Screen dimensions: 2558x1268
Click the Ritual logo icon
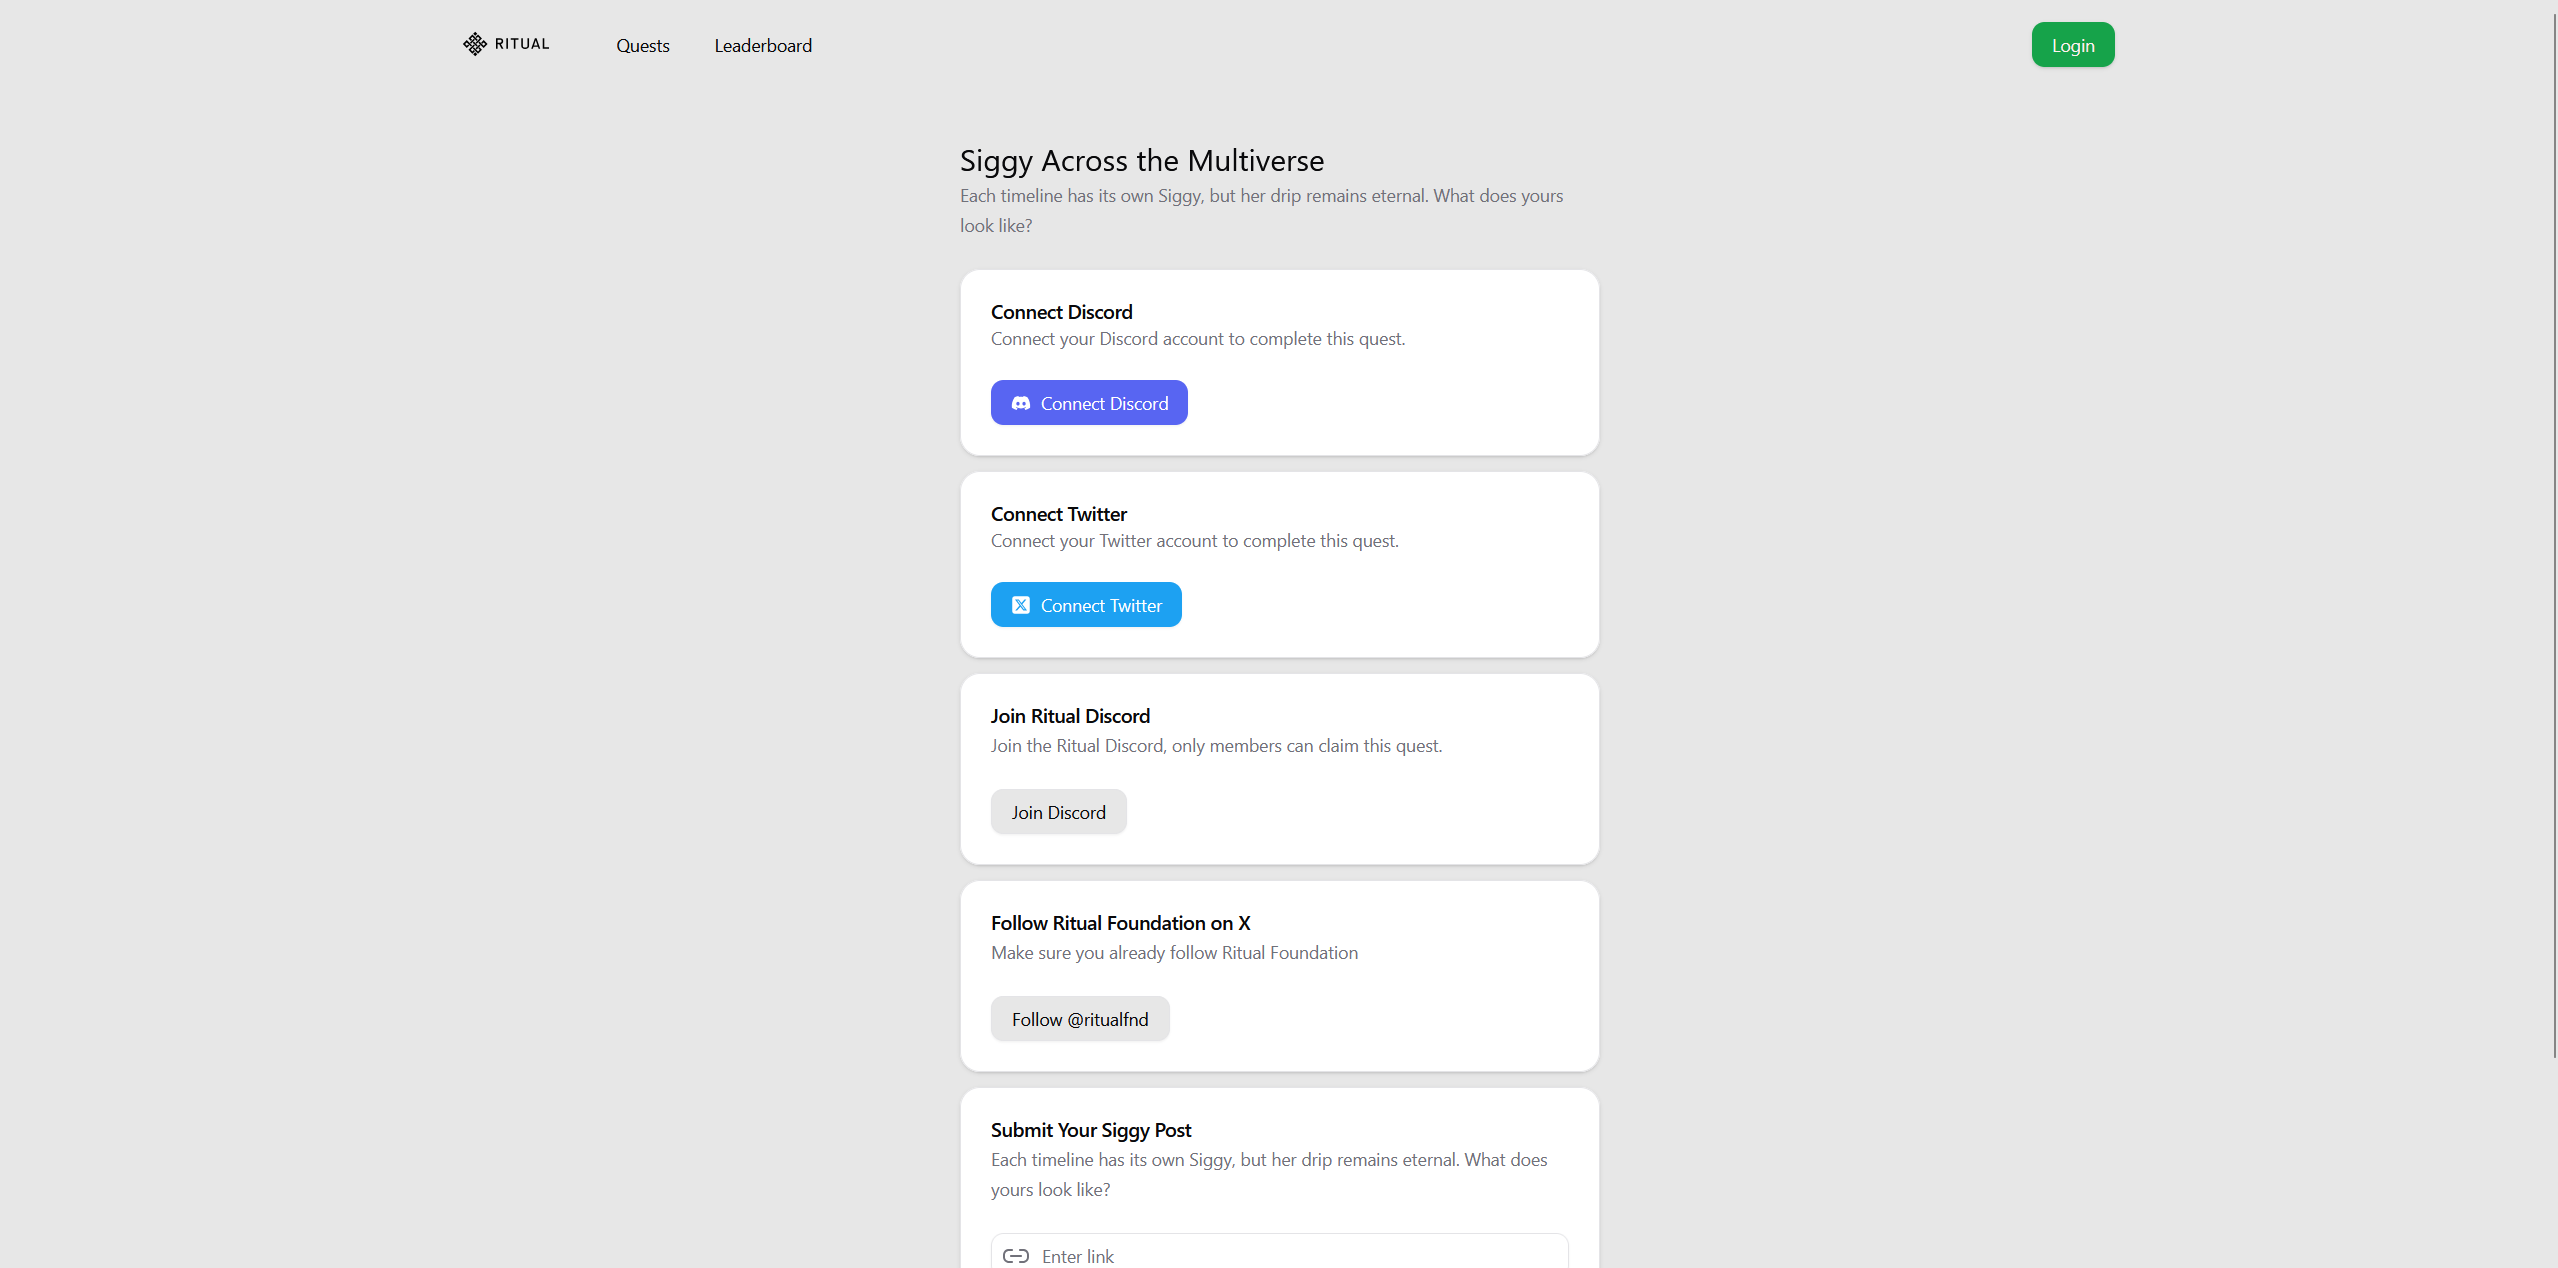click(474, 44)
